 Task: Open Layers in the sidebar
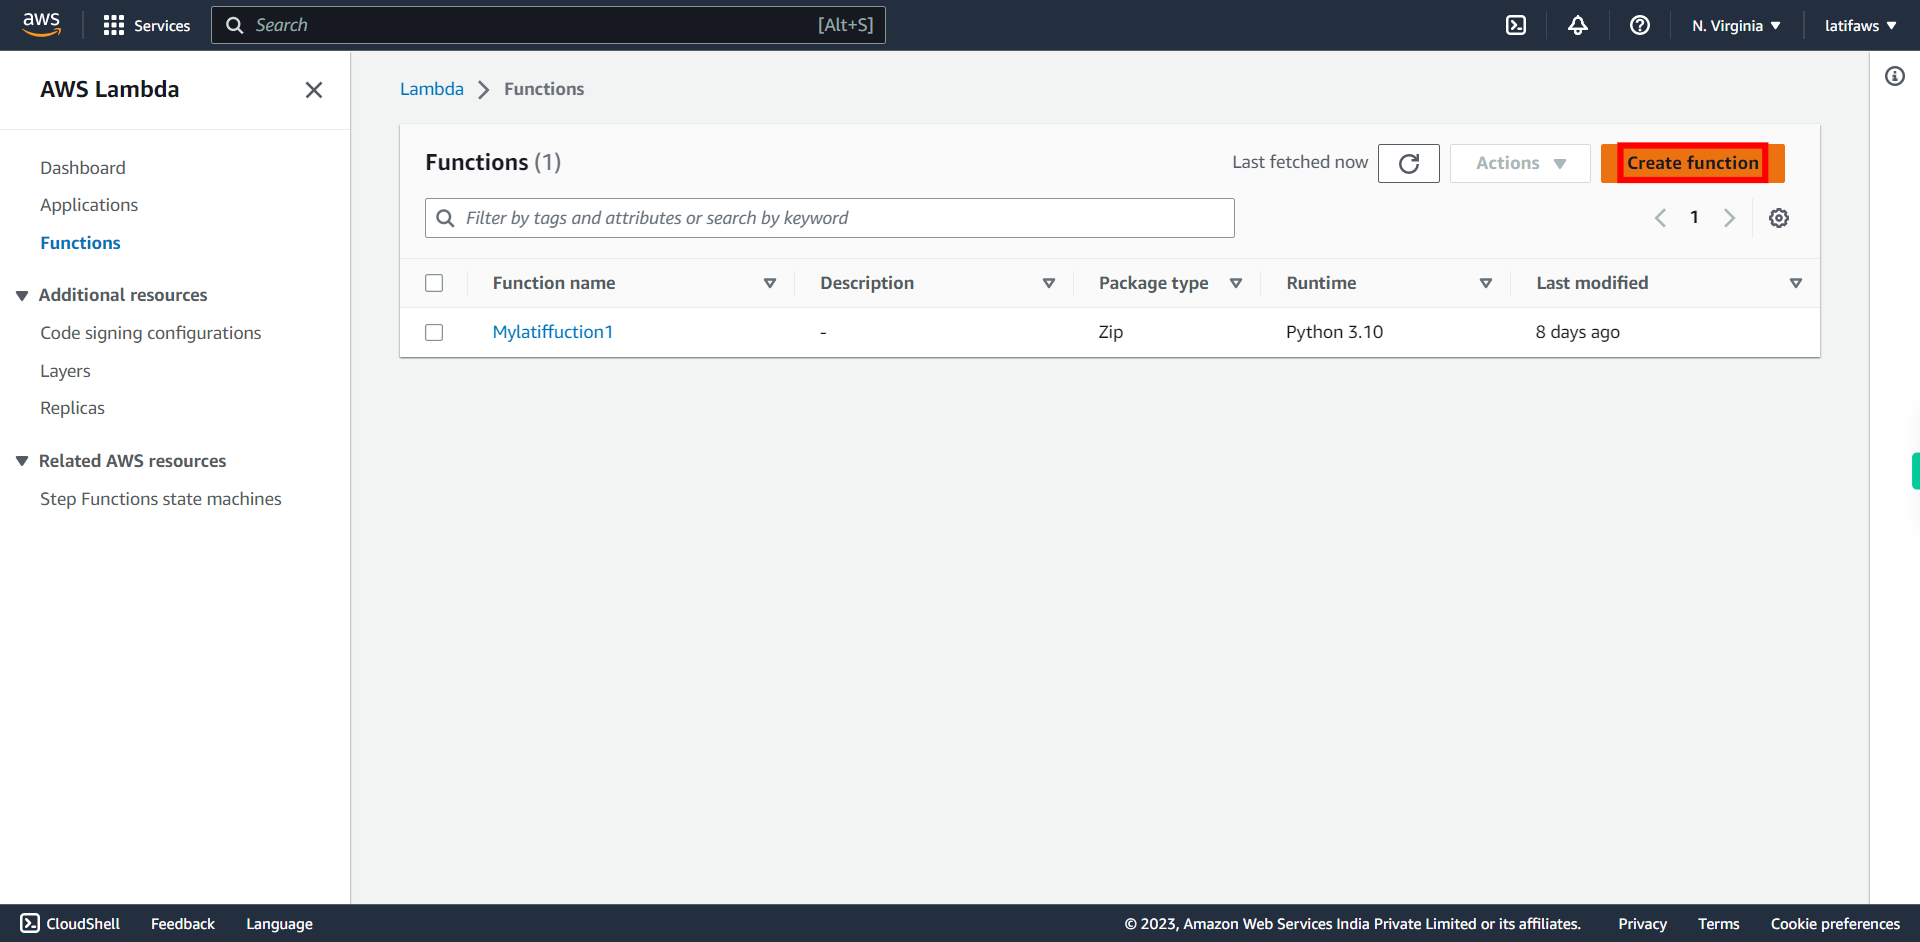[x=65, y=371]
